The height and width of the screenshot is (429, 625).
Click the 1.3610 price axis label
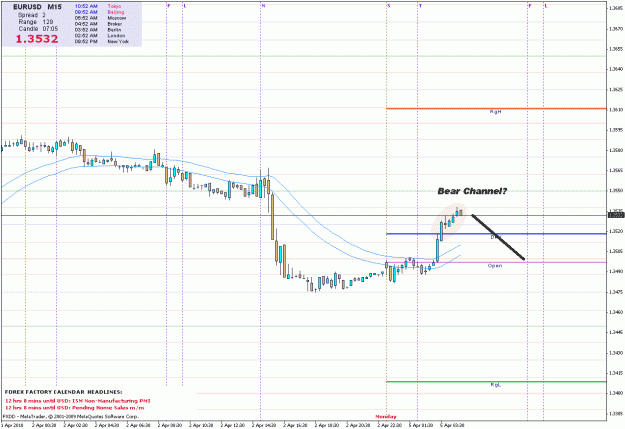(x=616, y=110)
